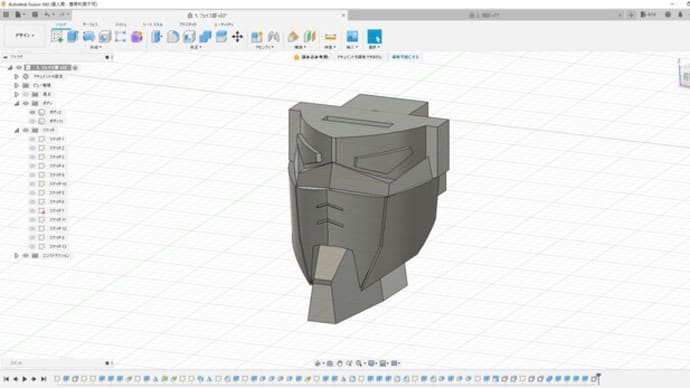Screen dimensions: 690x388
Task: Select the Orbit navigation tool
Action: 318,363
